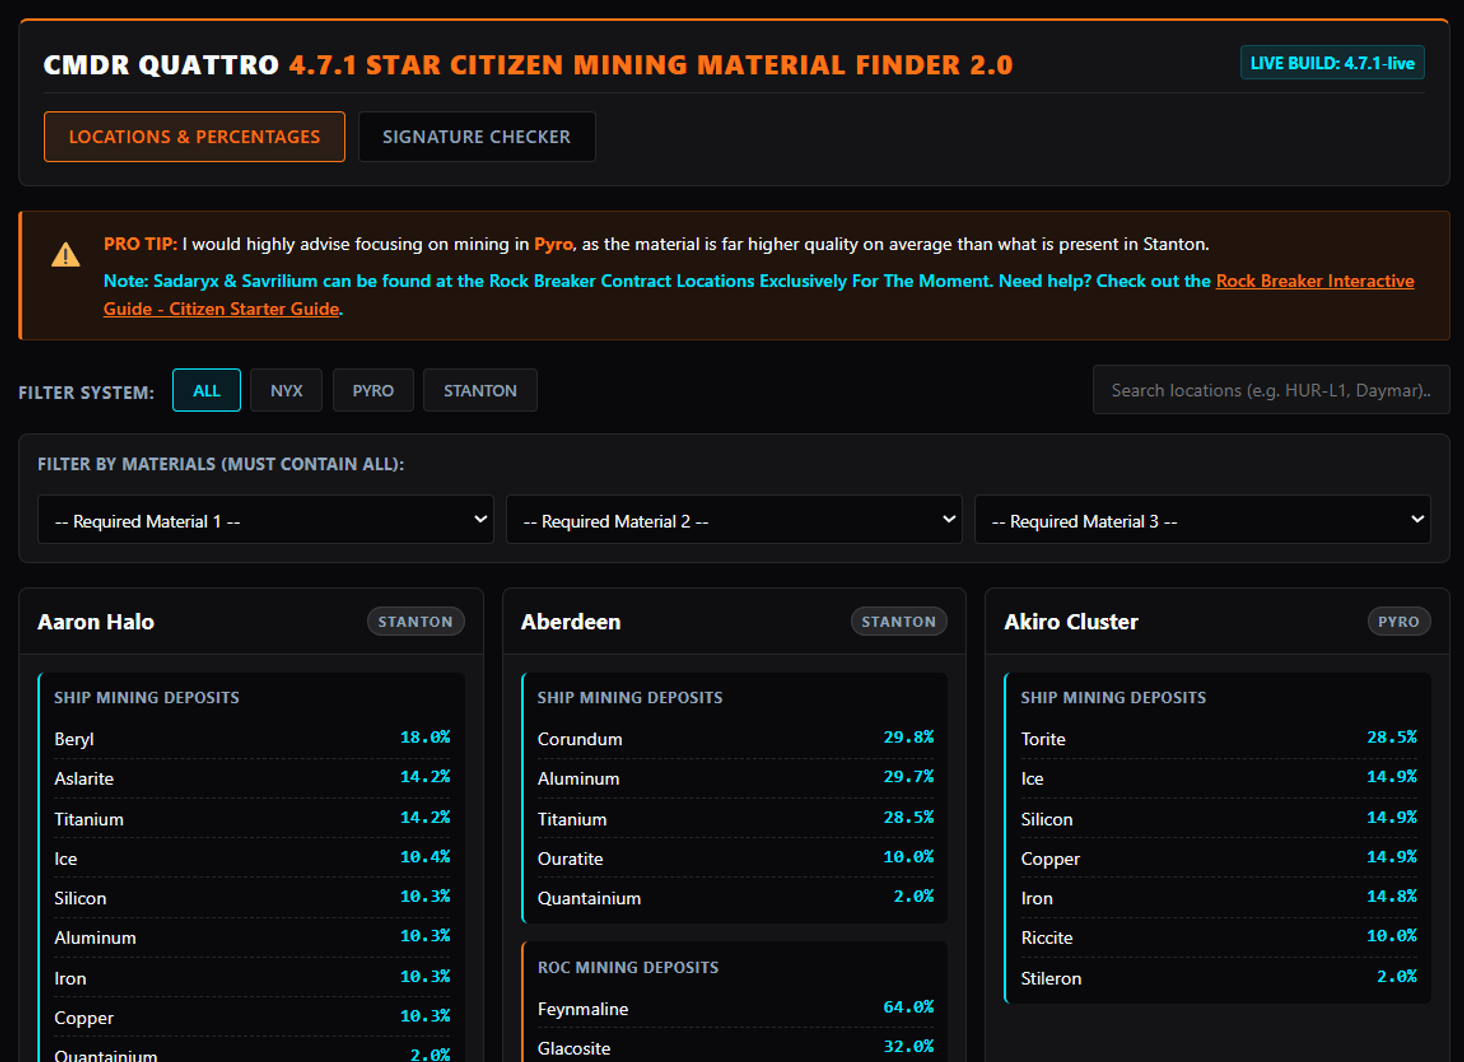Open the Required Material 3 dropdown
The image size is (1464, 1062).
coord(1203,519)
